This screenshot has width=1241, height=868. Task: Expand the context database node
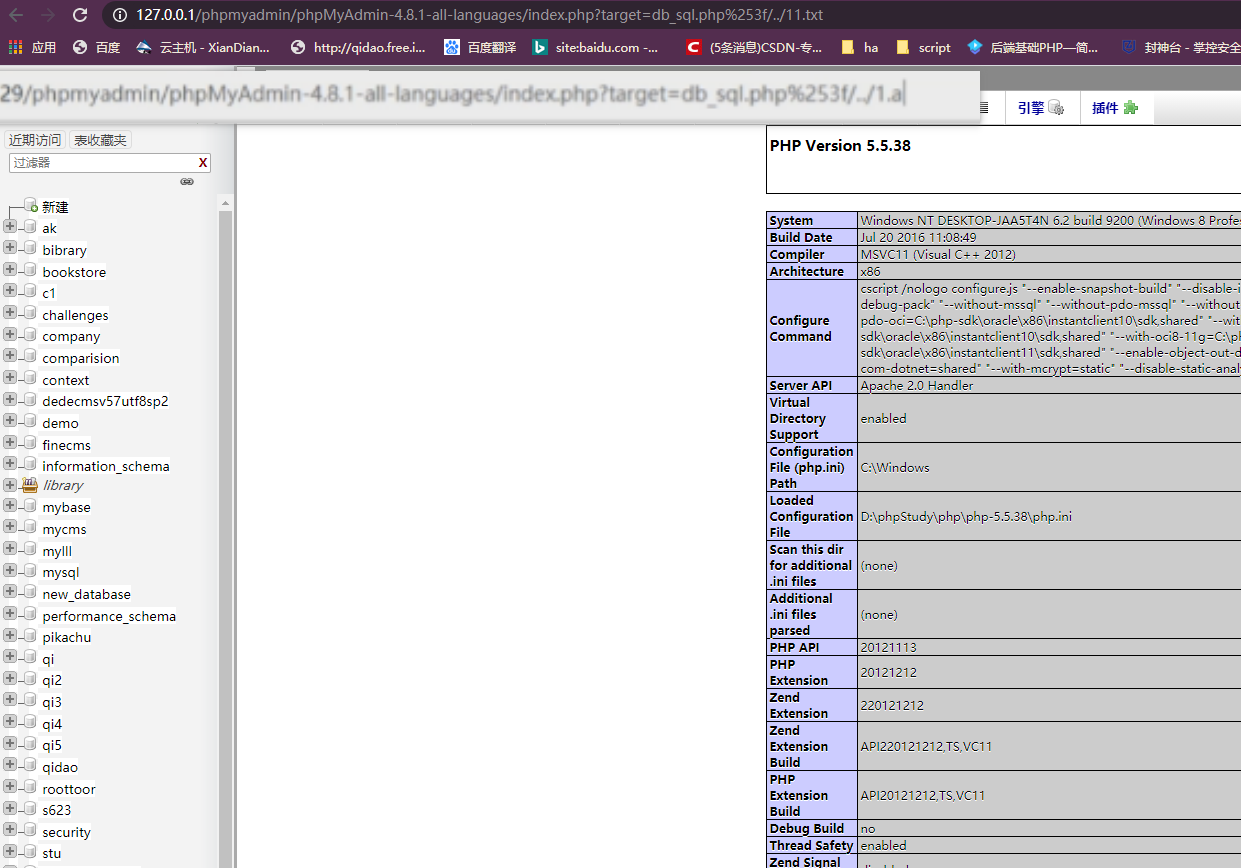[x=10, y=378]
